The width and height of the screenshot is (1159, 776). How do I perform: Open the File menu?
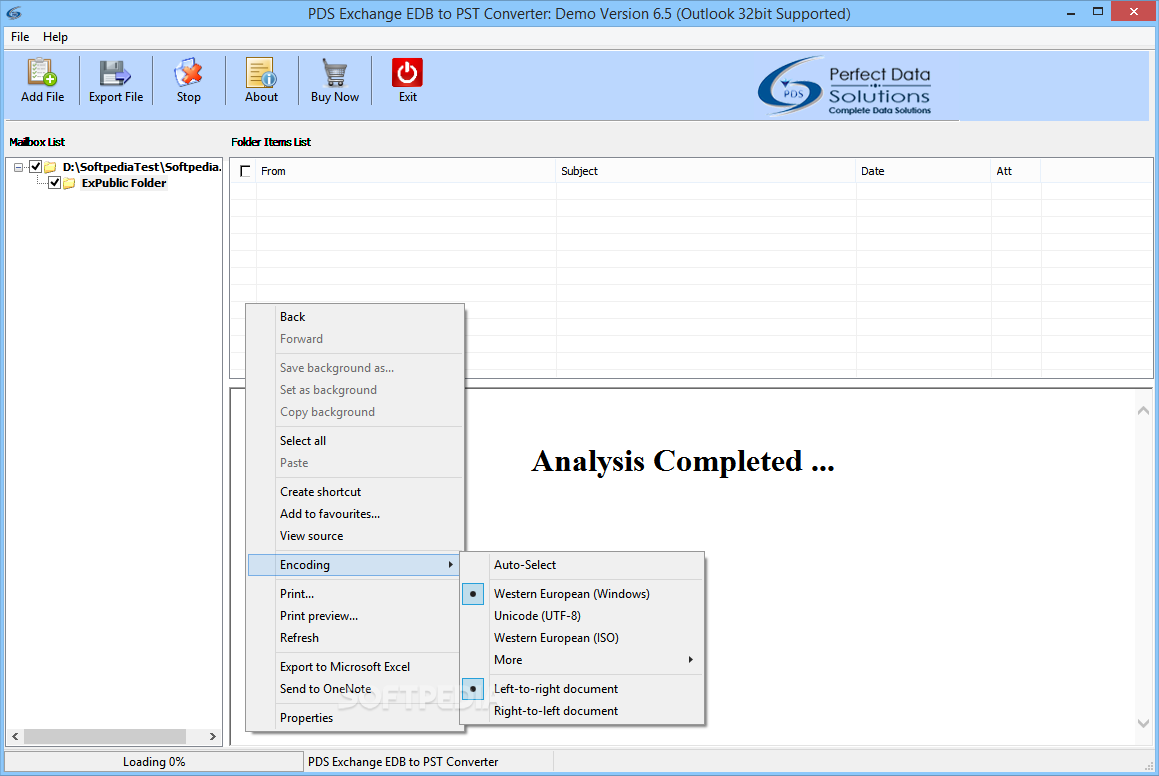tap(20, 37)
